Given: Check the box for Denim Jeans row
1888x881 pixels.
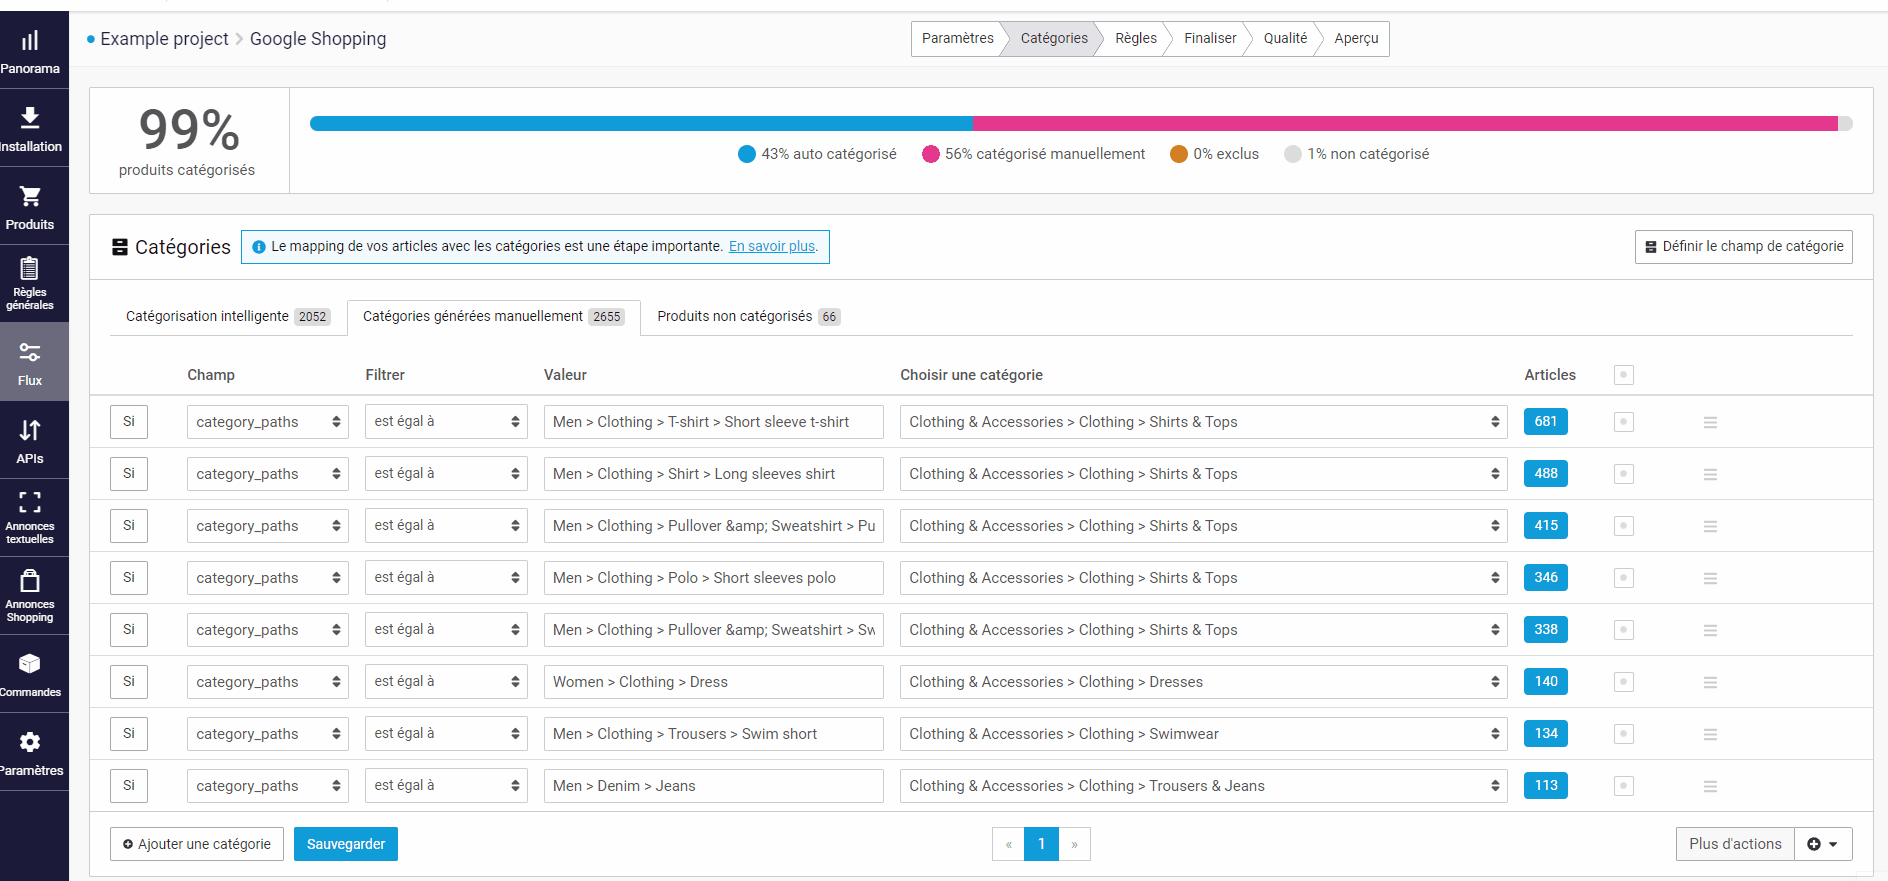Looking at the screenshot, I should point(1624,786).
